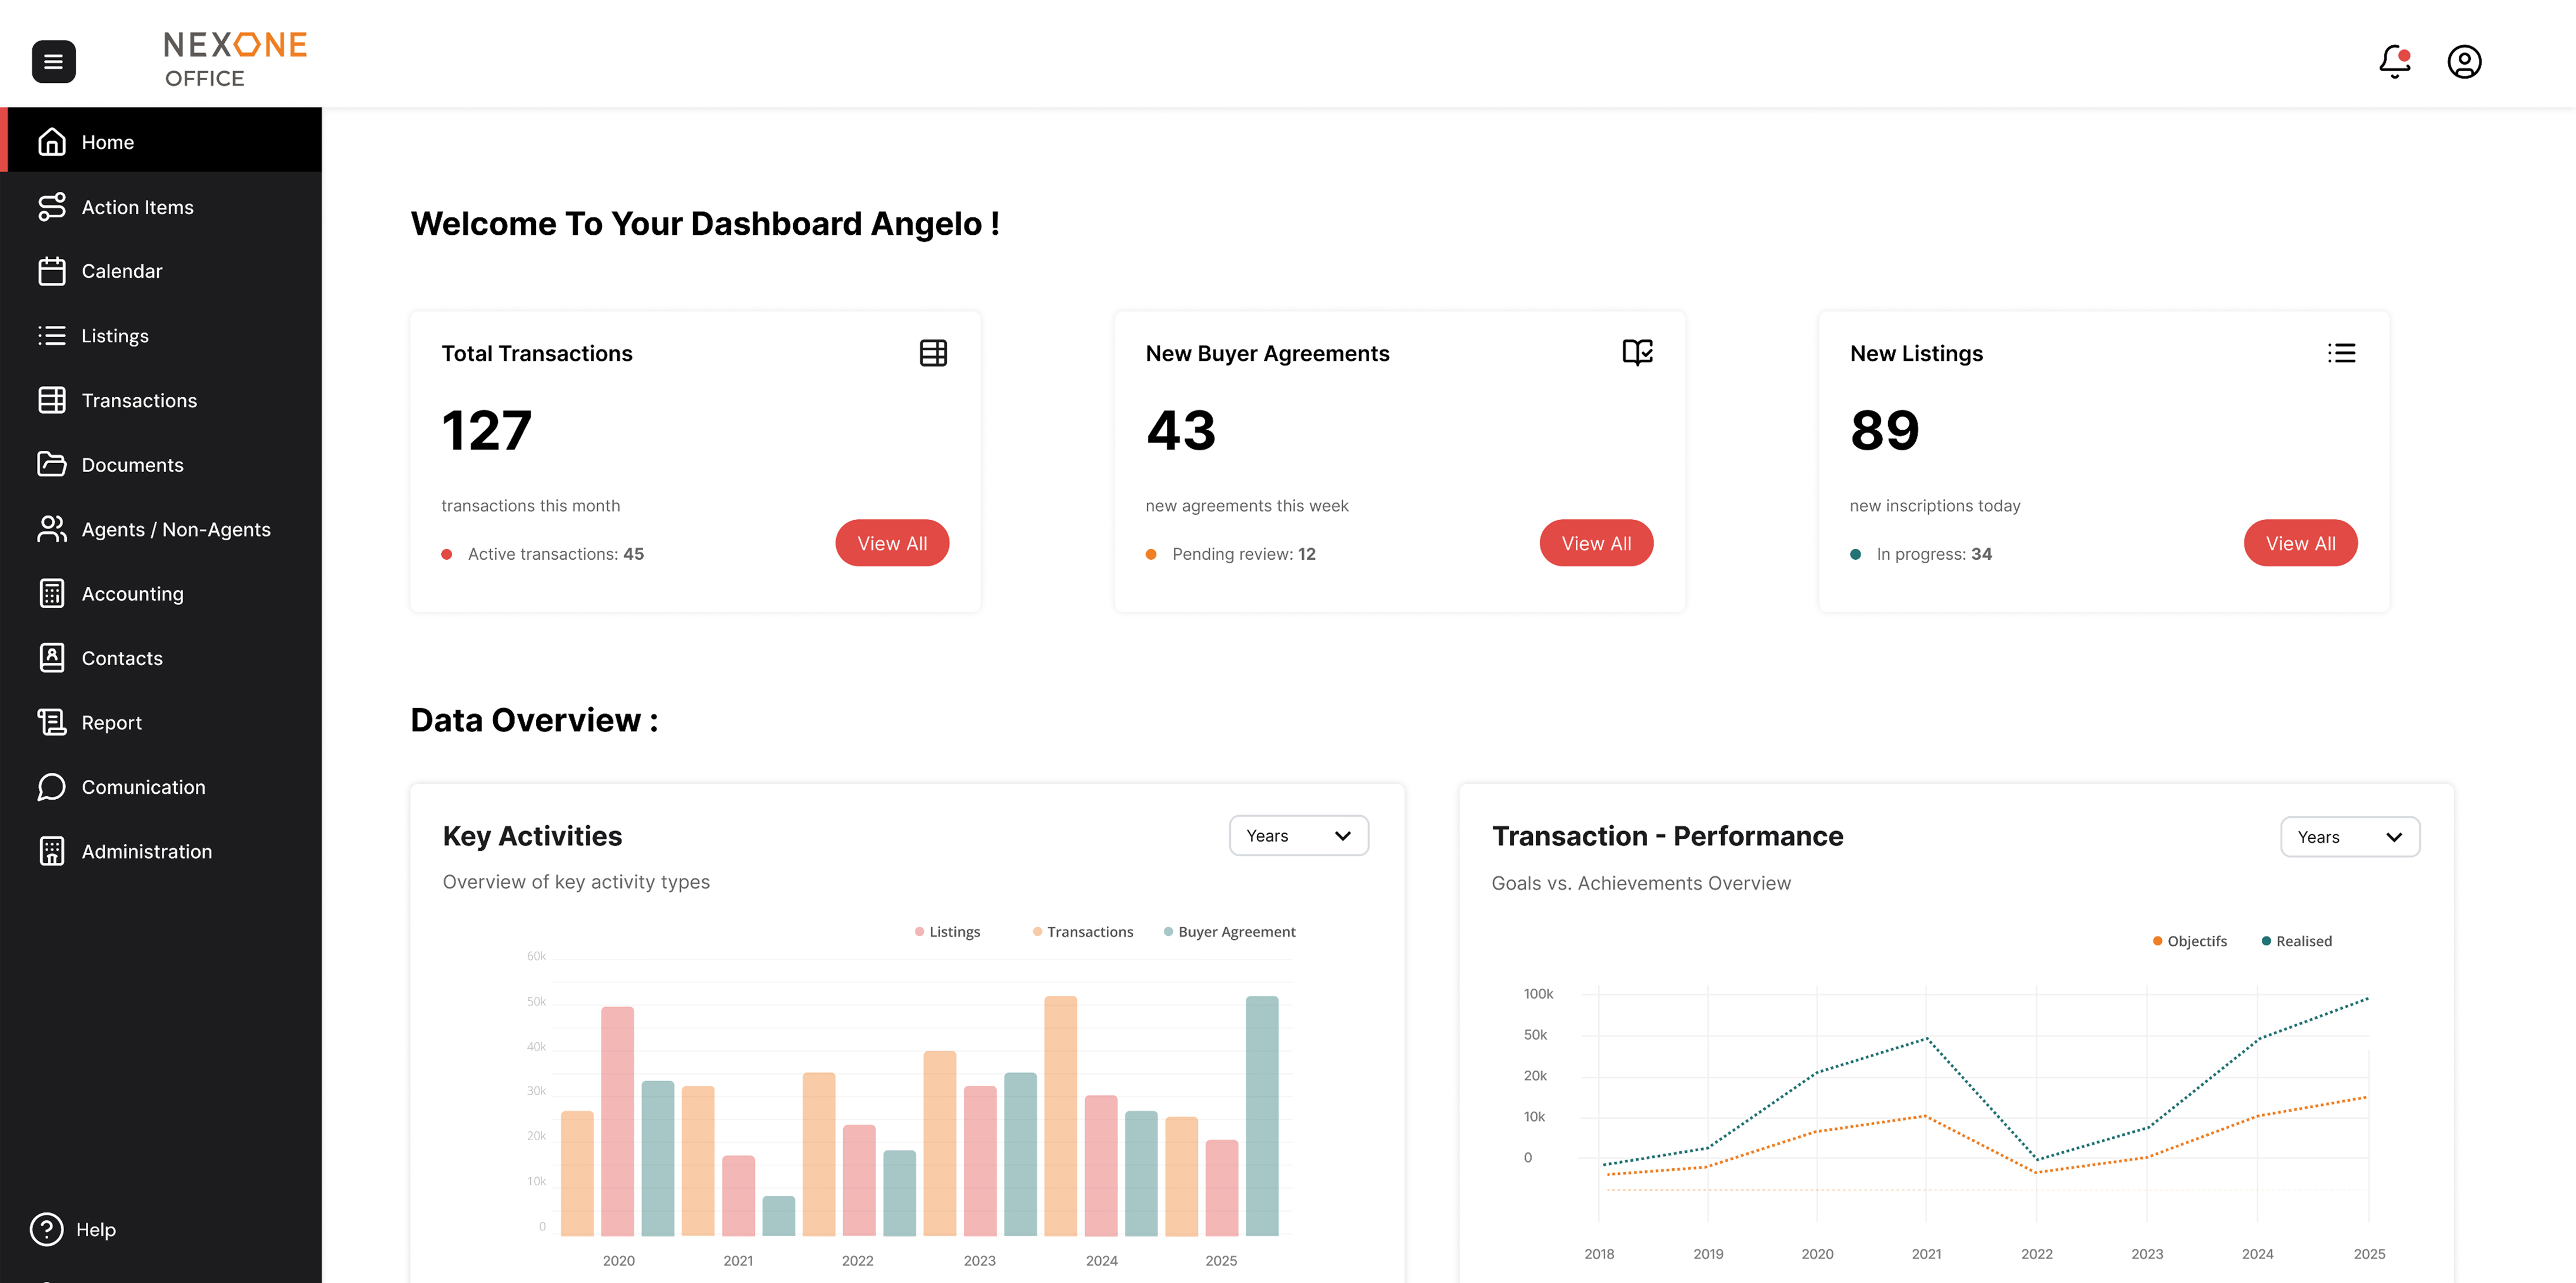Toggle the Objectifs series in Transaction Performance
The width and height of the screenshot is (2576, 1283).
coord(2190,940)
